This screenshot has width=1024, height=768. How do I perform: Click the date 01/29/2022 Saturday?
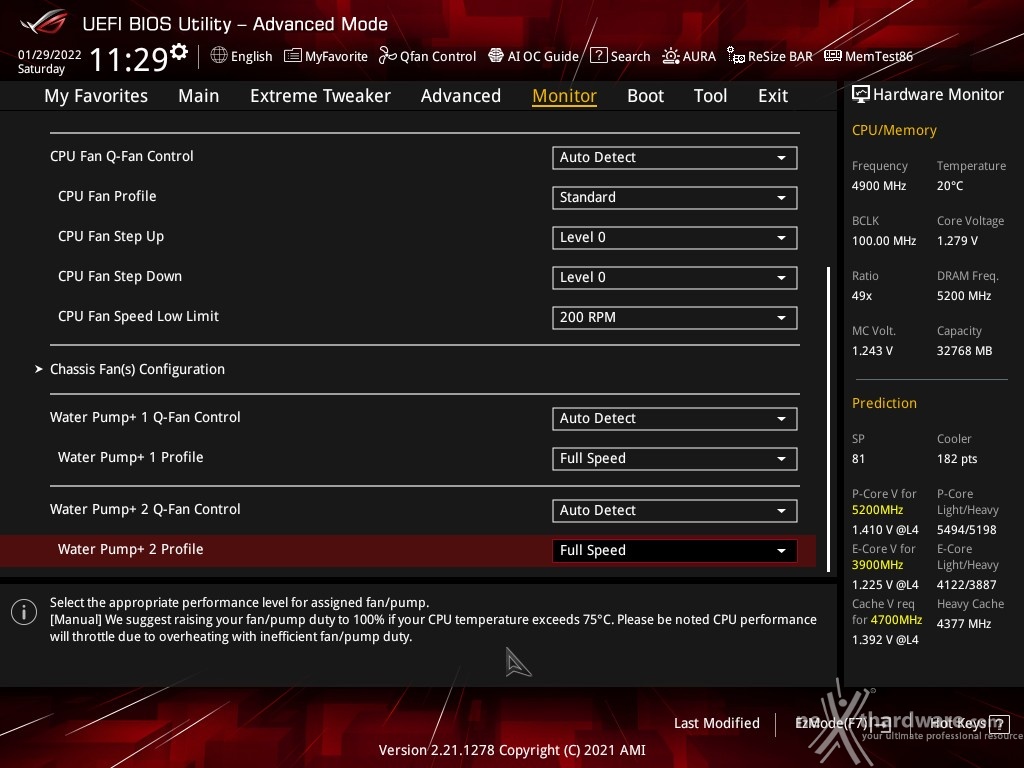[x=49, y=61]
